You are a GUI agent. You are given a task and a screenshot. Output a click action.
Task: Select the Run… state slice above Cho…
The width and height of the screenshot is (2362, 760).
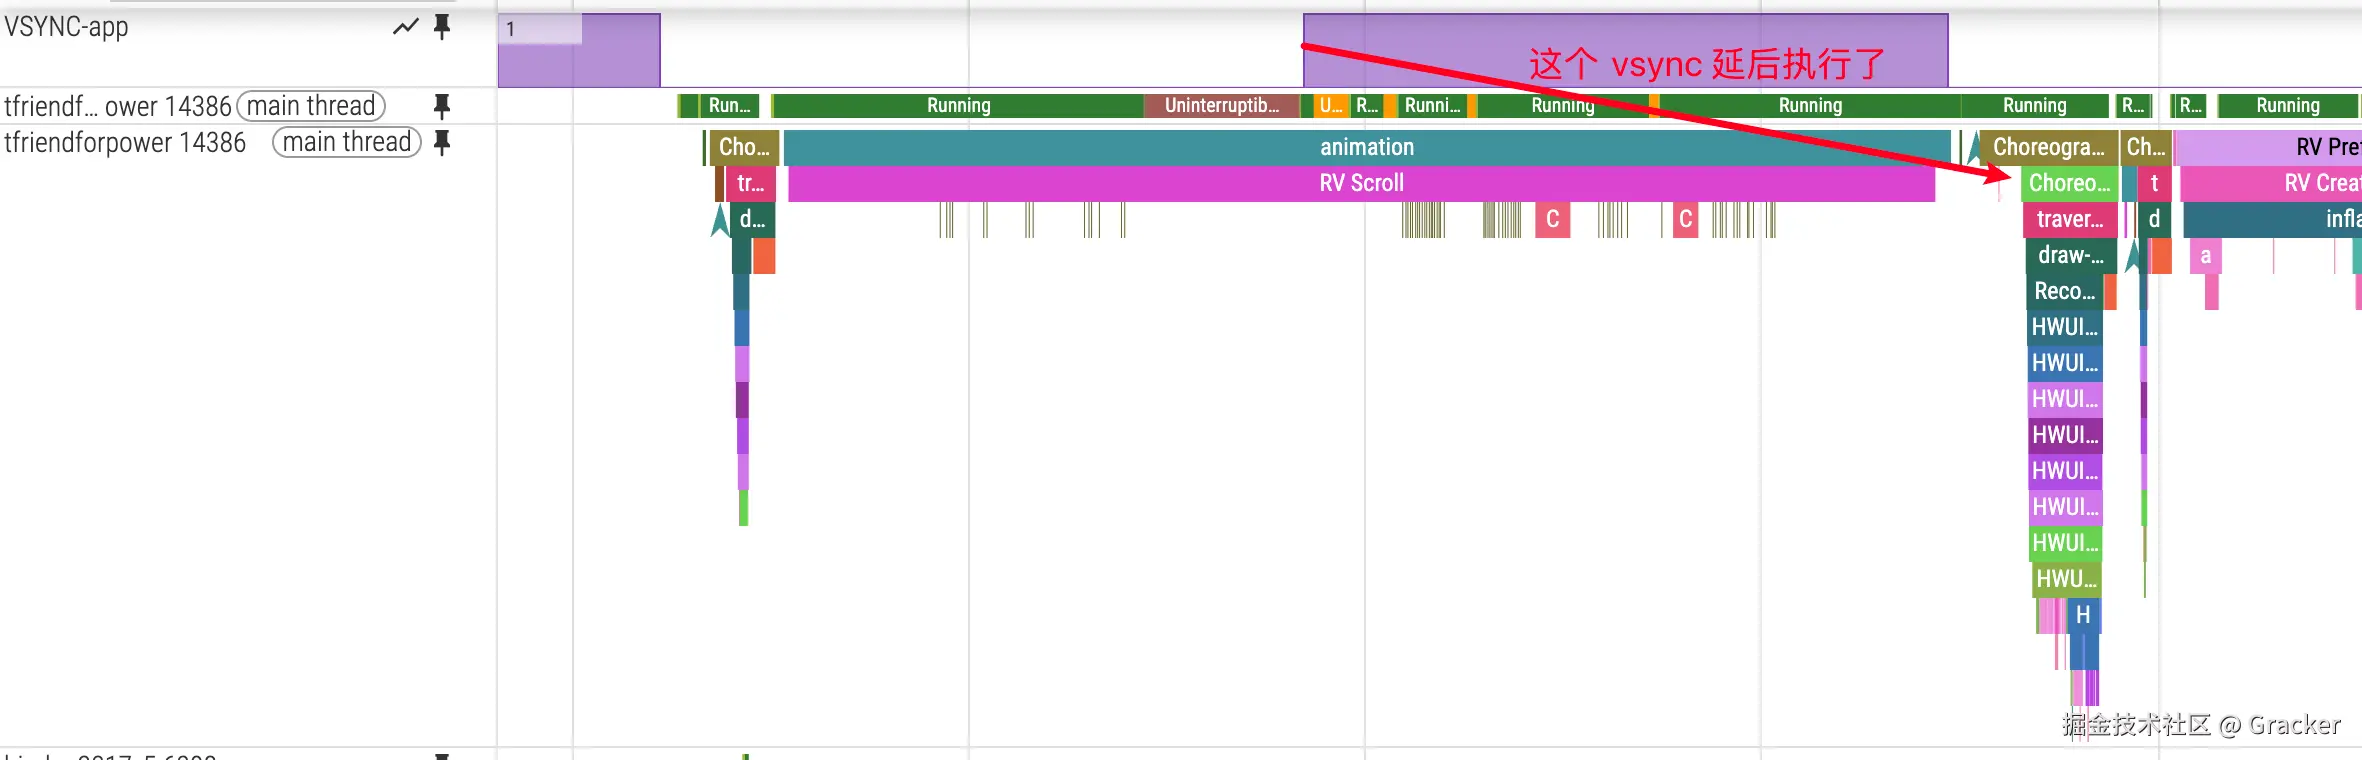tap(729, 106)
